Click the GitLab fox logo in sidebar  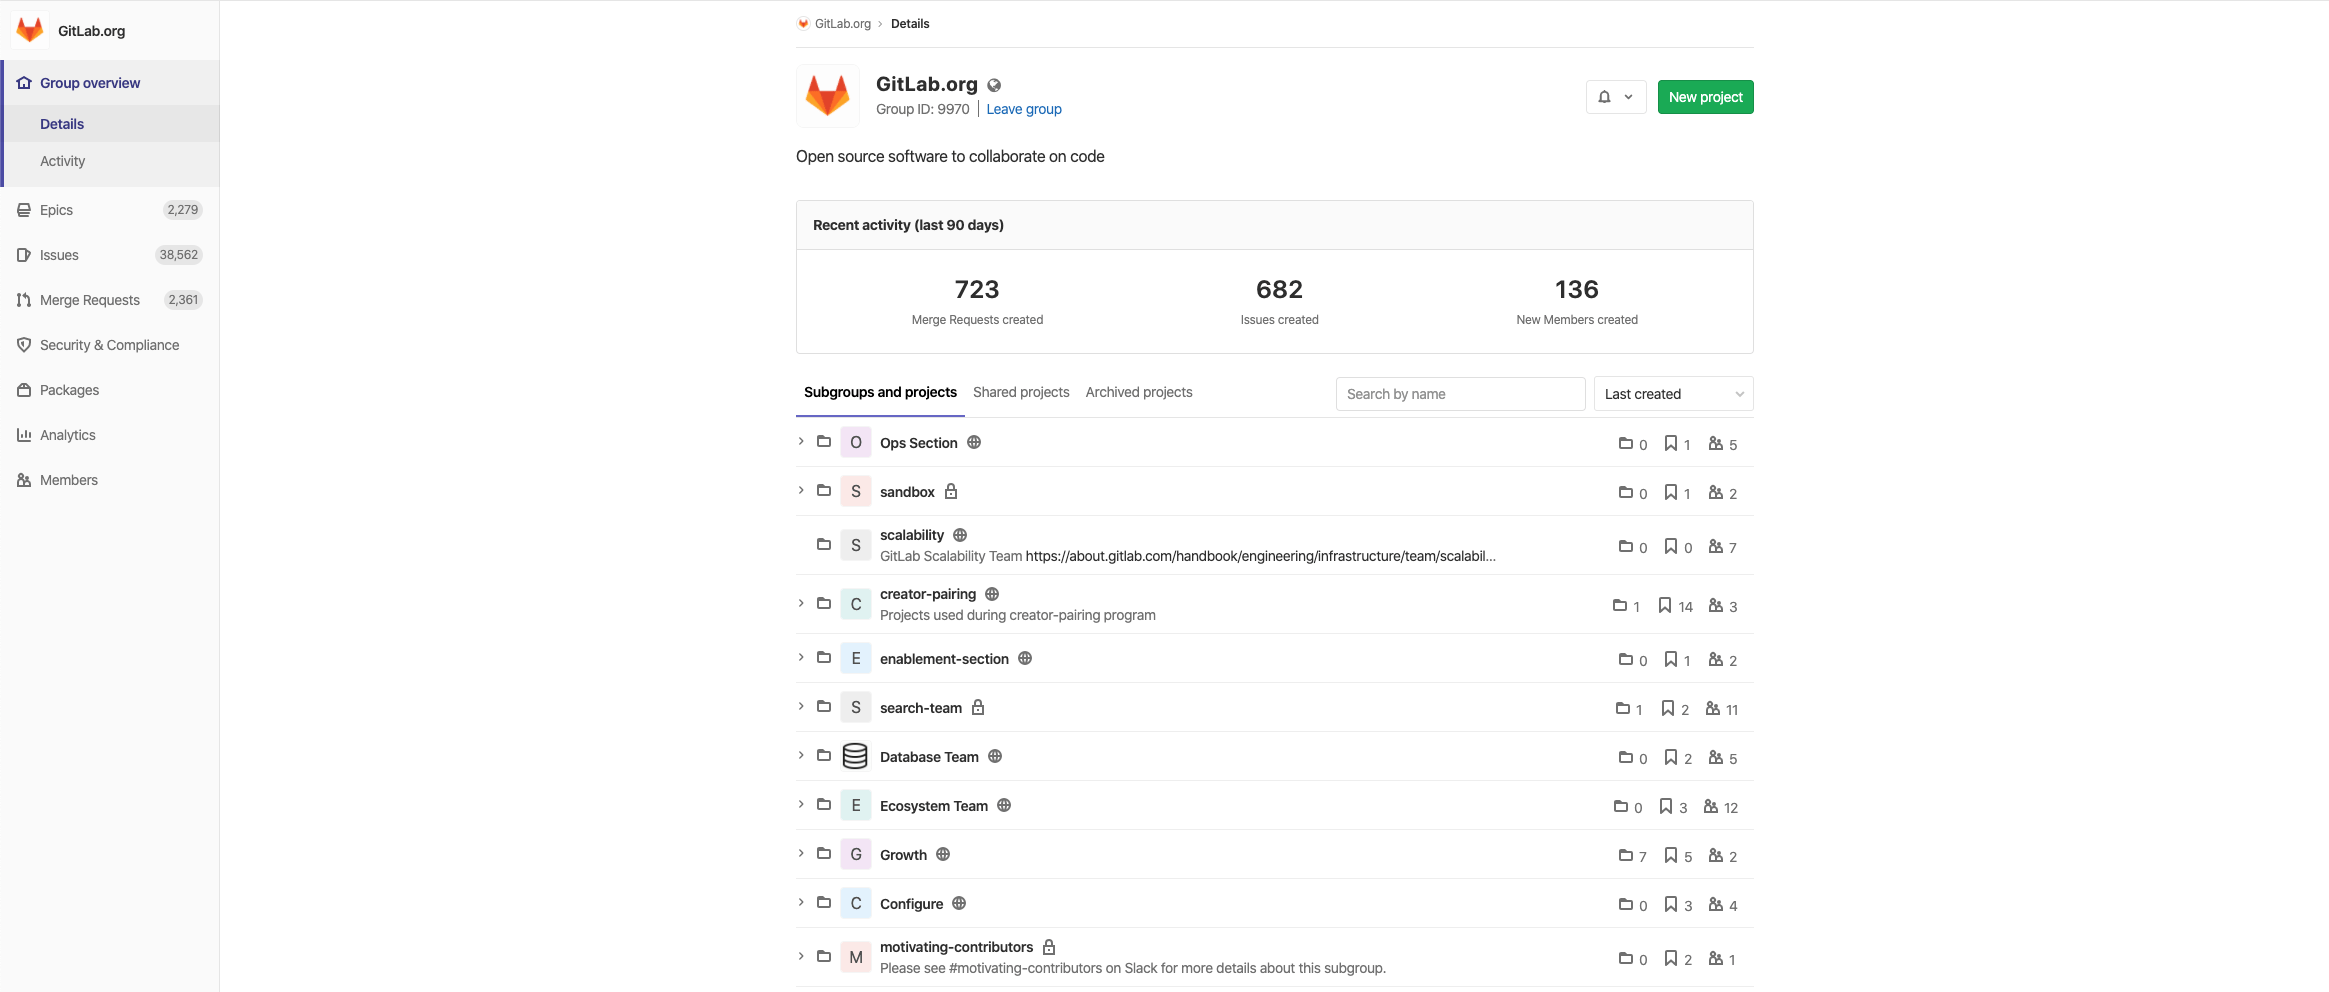[x=30, y=31]
